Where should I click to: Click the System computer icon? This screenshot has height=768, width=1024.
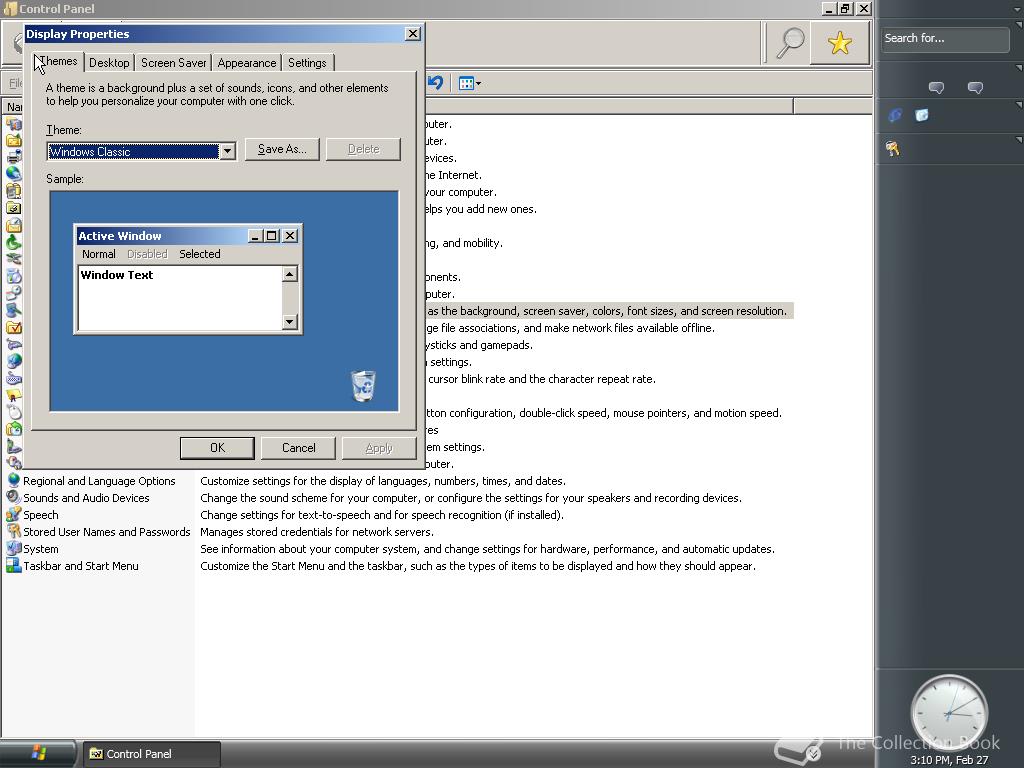pyautogui.click(x=13, y=548)
